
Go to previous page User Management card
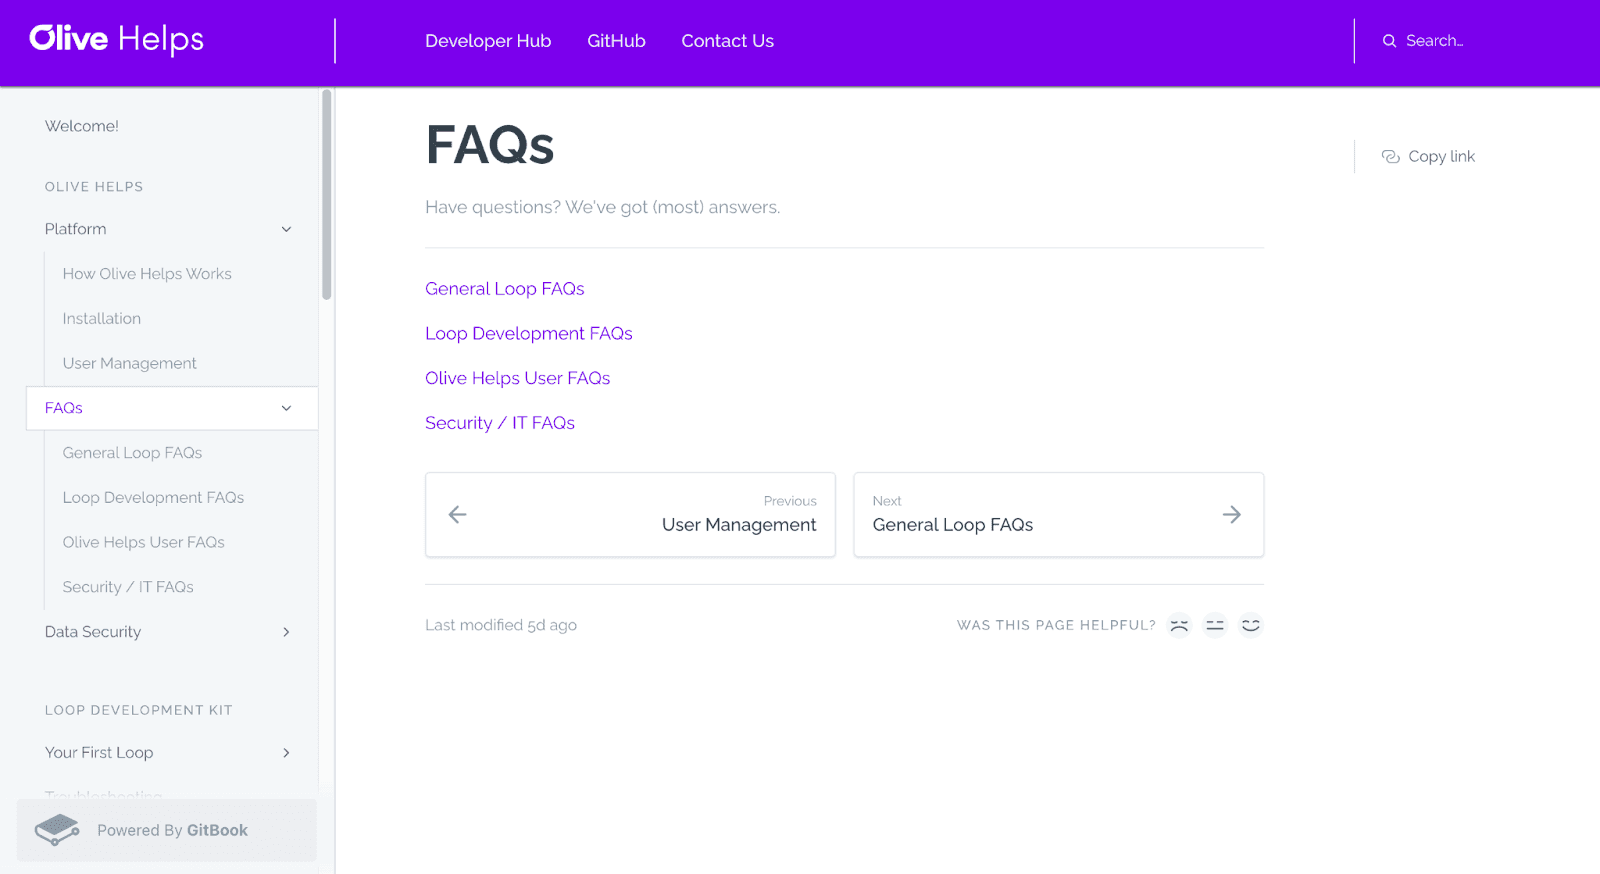(630, 515)
